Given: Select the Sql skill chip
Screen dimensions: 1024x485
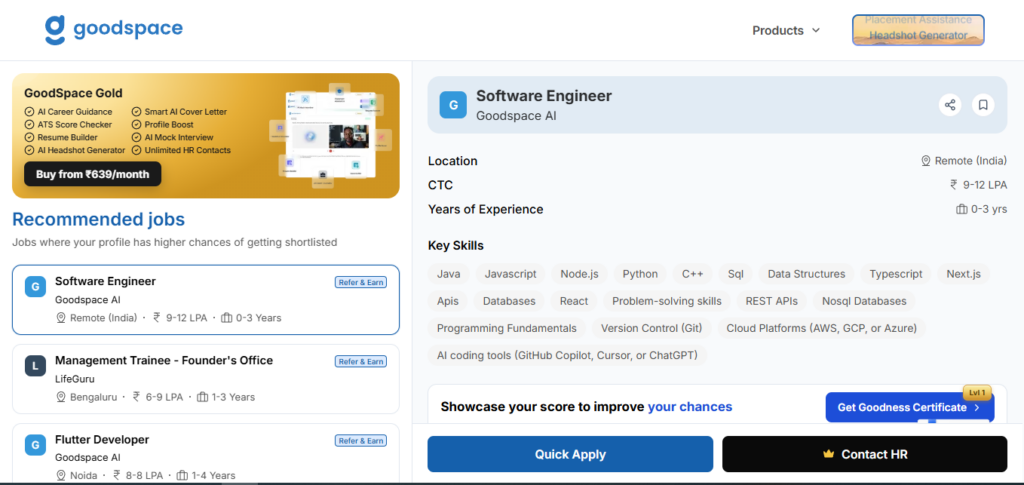Looking at the screenshot, I should (735, 274).
